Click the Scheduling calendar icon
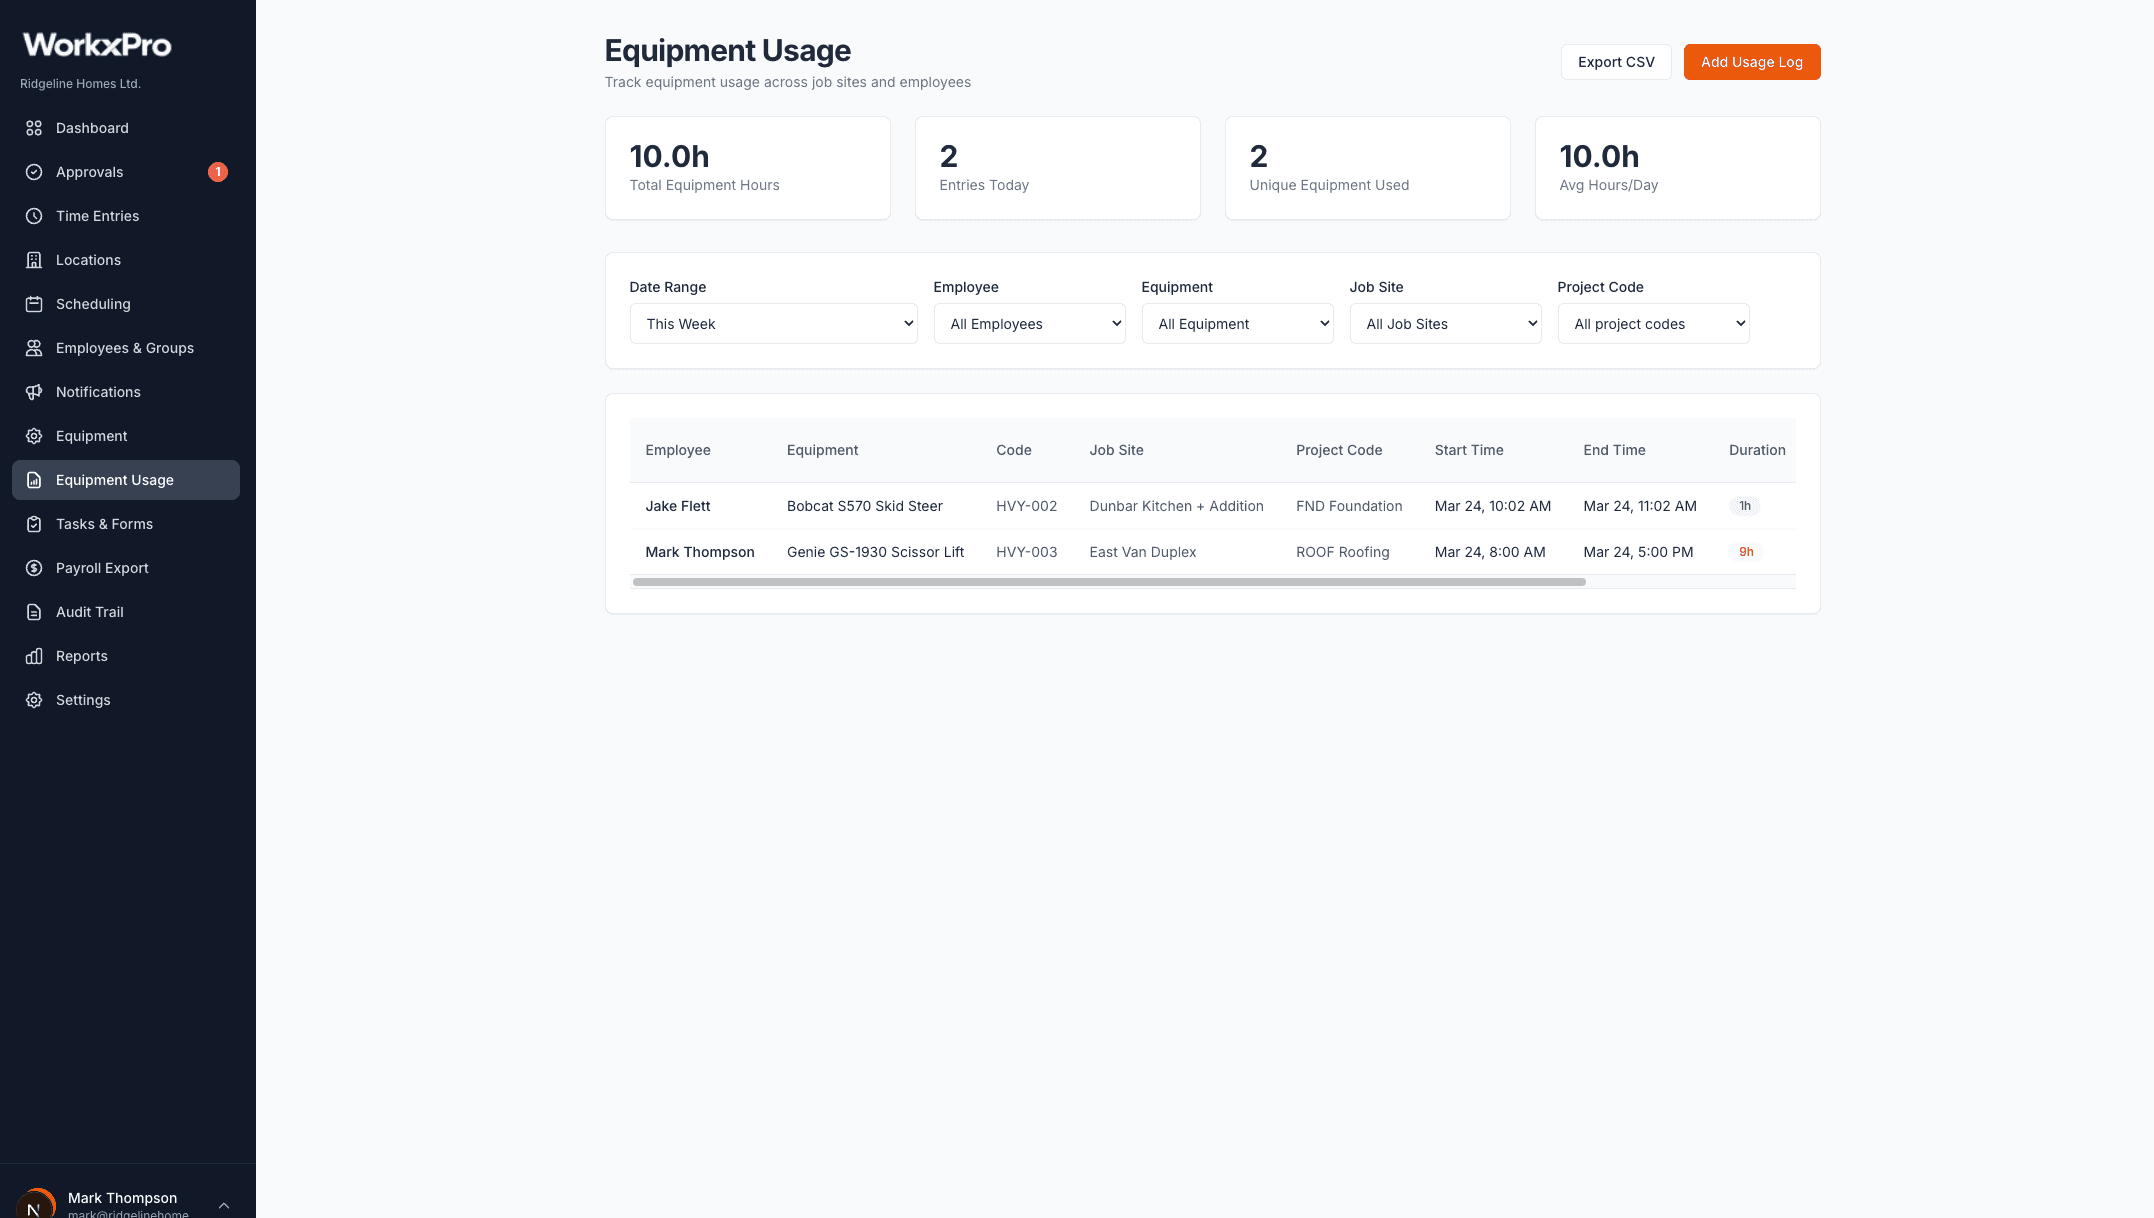Viewport: 2154px width, 1218px height. click(x=33, y=304)
